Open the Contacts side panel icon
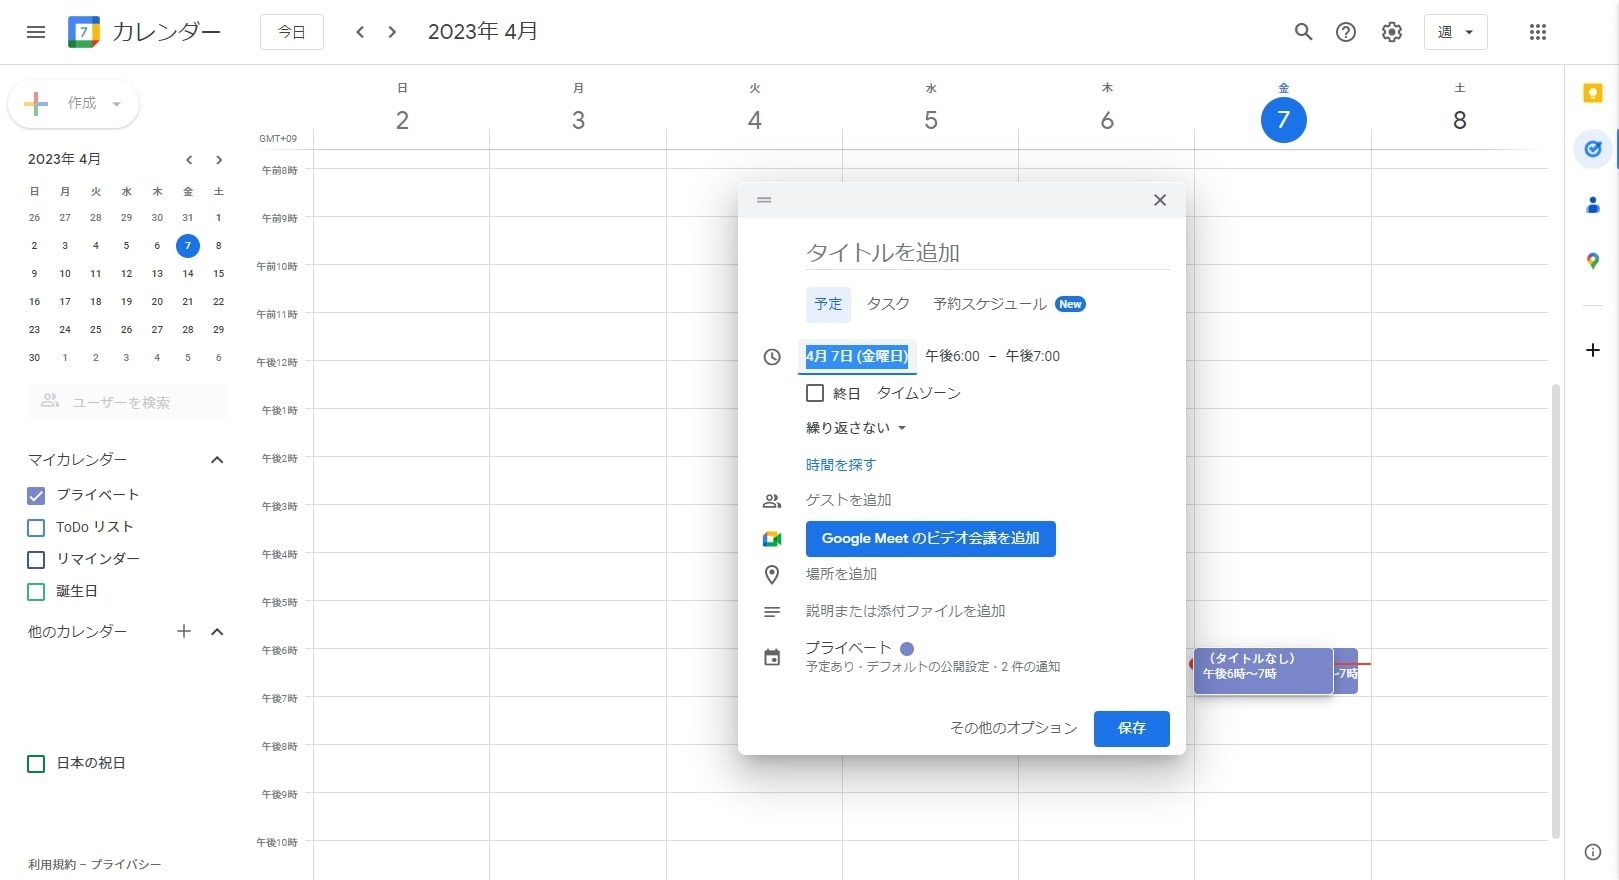Viewport: 1619px width, 880px height. 1593,205
